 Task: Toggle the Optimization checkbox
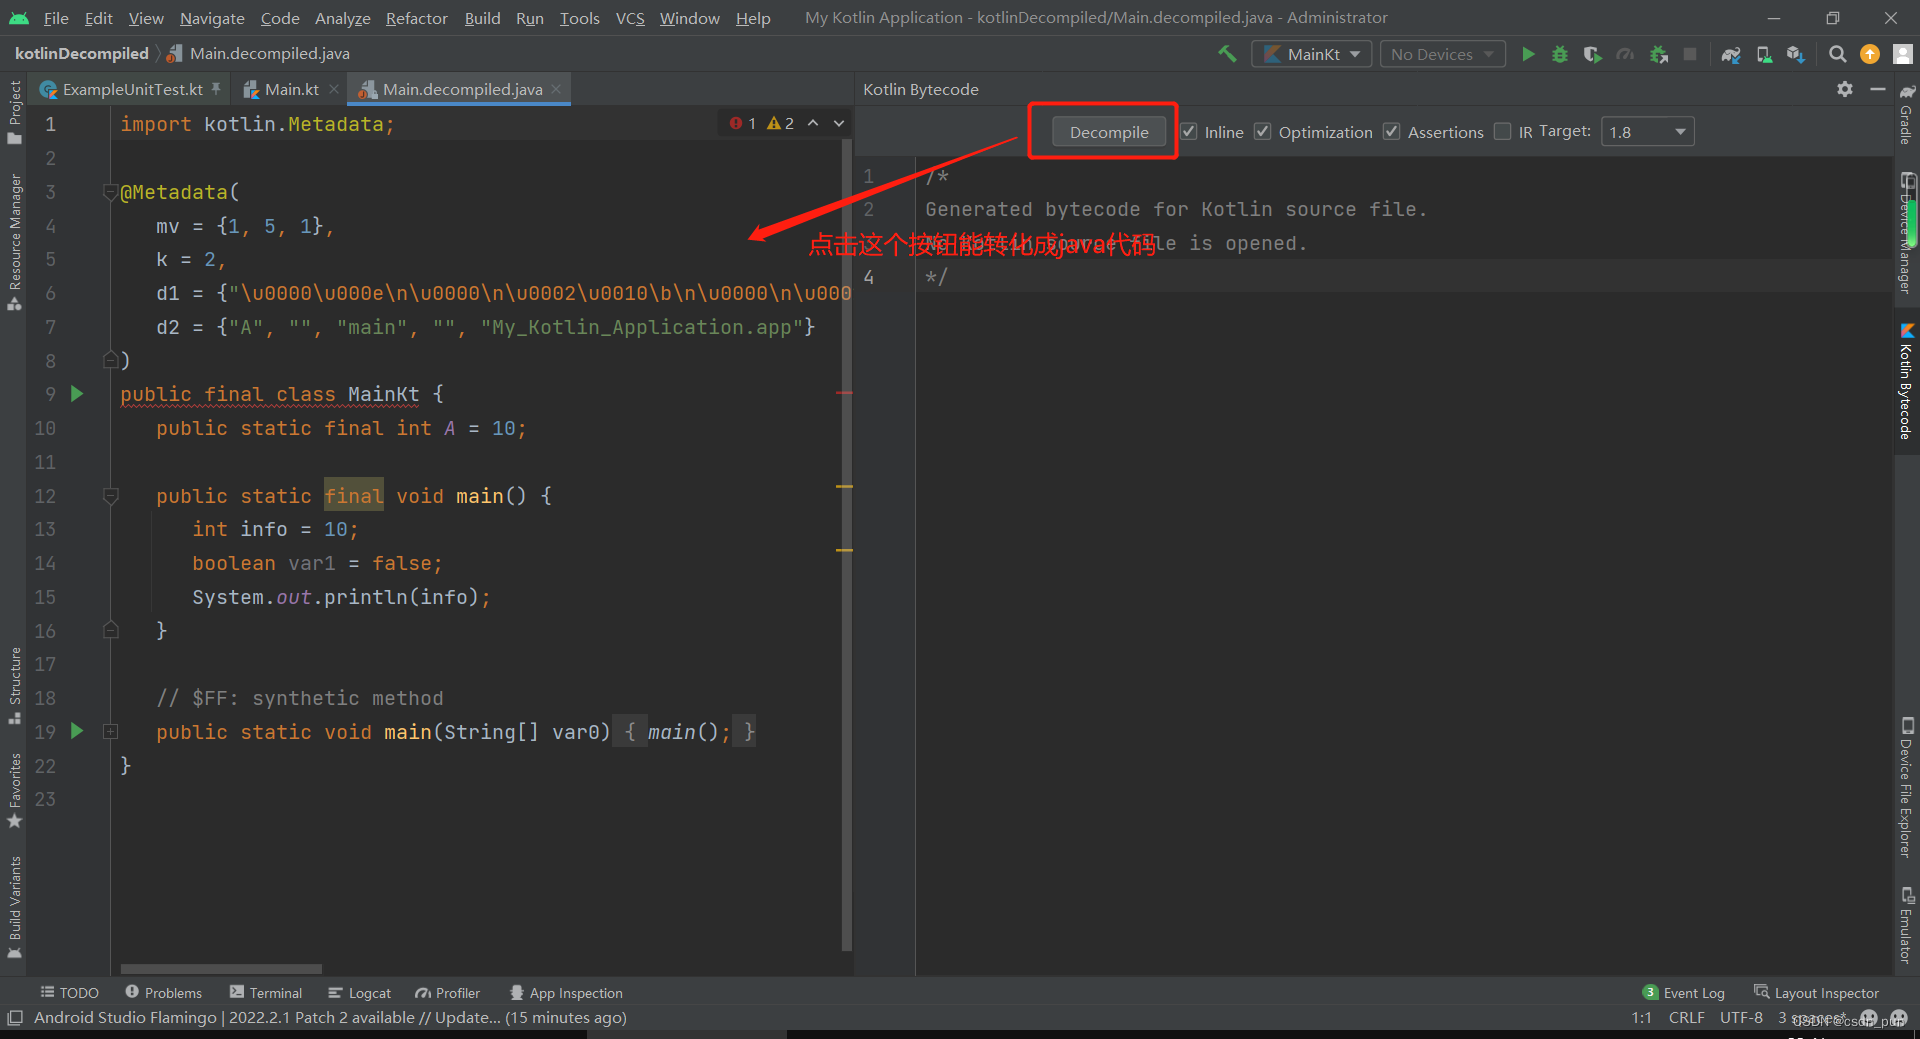coord(1263,131)
